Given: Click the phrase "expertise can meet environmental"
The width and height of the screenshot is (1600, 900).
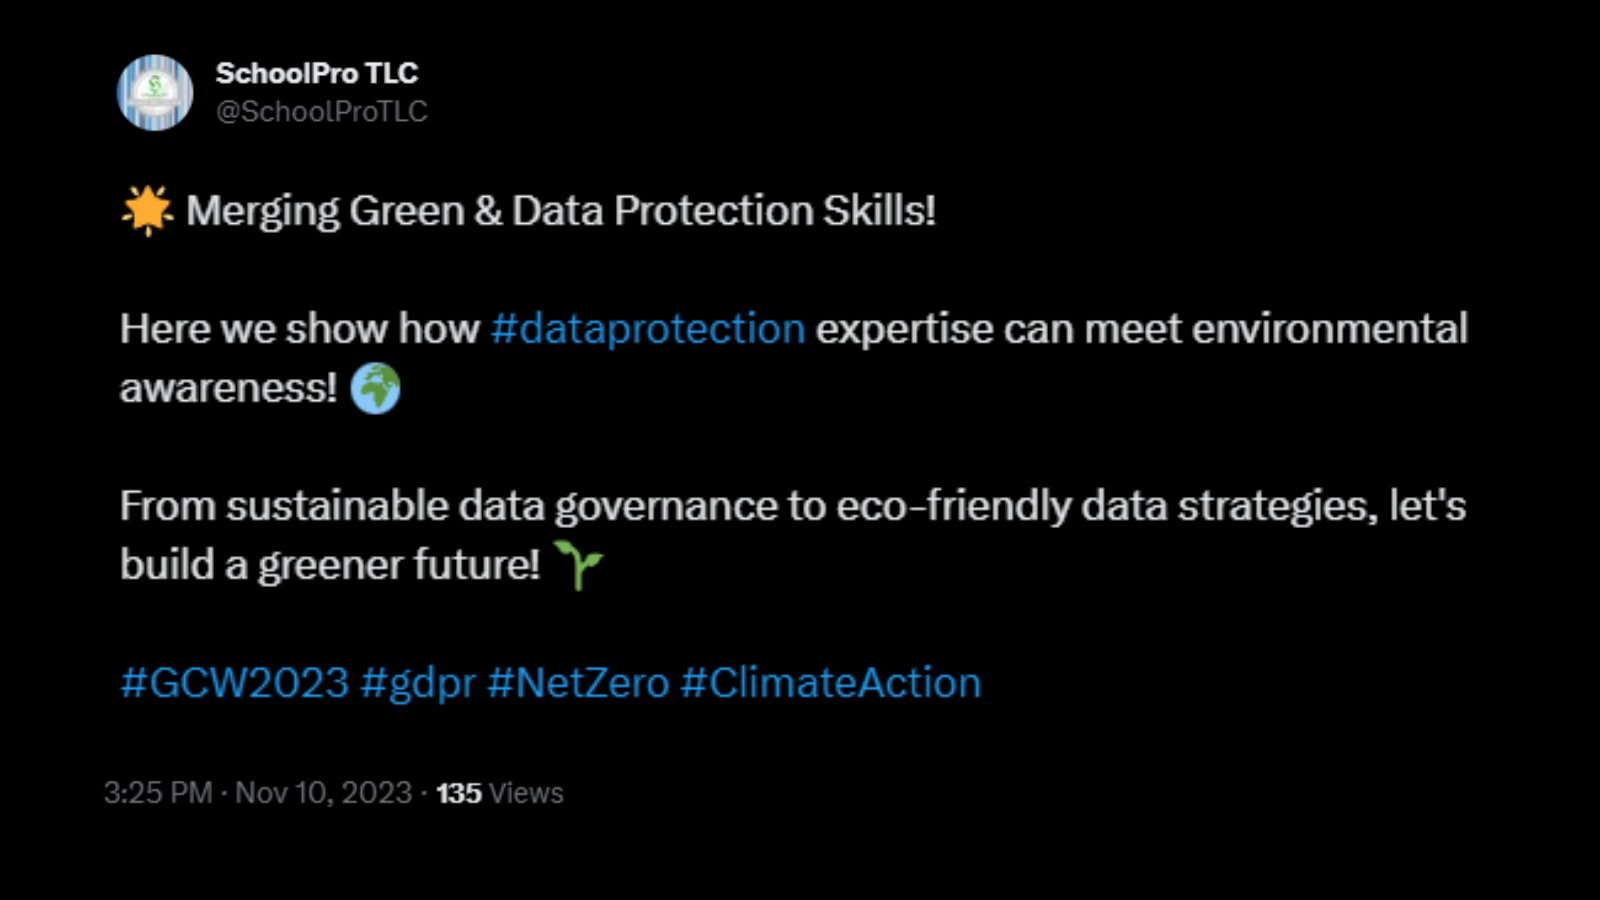Looking at the screenshot, I should tap(1141, 329).
